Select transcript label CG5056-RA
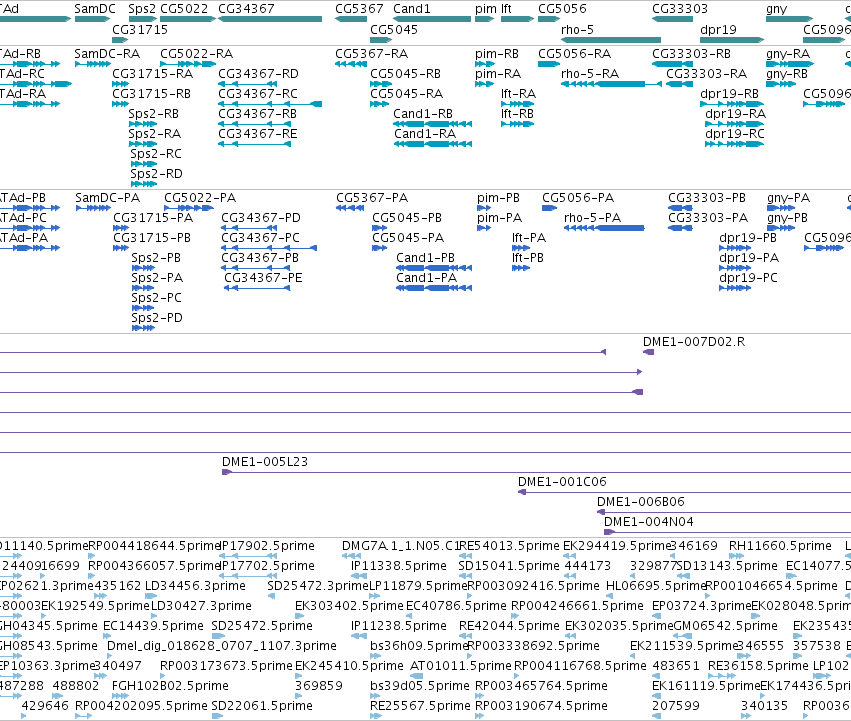The height and width of the screenshot is (721, 851). [x=574, y=53]
